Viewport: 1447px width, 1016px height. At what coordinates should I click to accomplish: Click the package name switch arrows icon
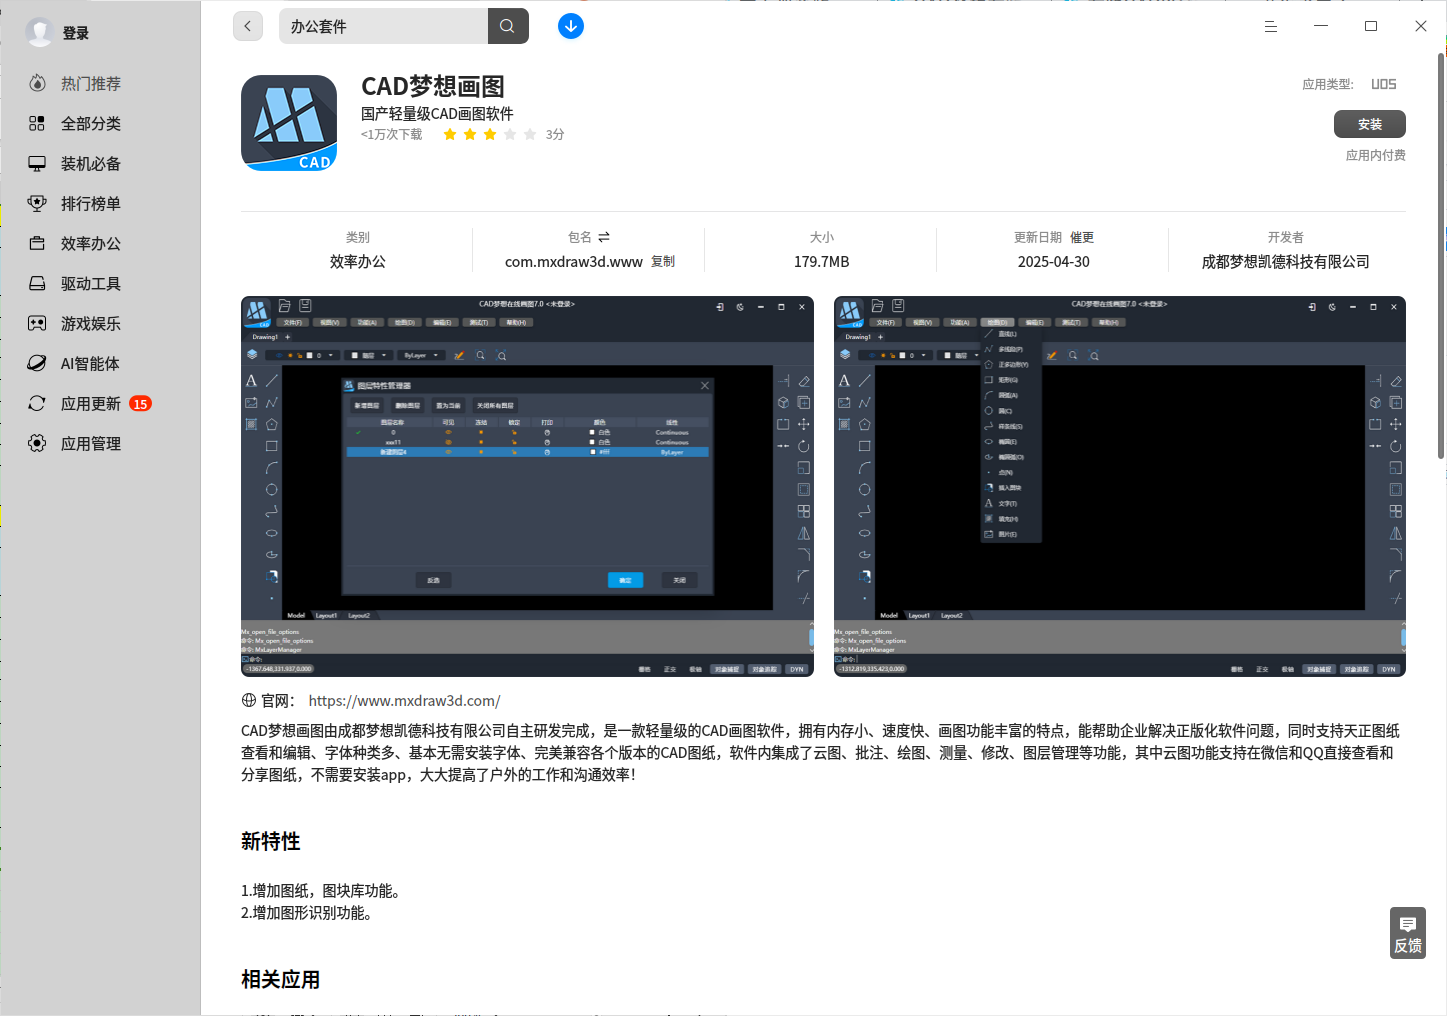pyautogui.click(x=604, y=237)
